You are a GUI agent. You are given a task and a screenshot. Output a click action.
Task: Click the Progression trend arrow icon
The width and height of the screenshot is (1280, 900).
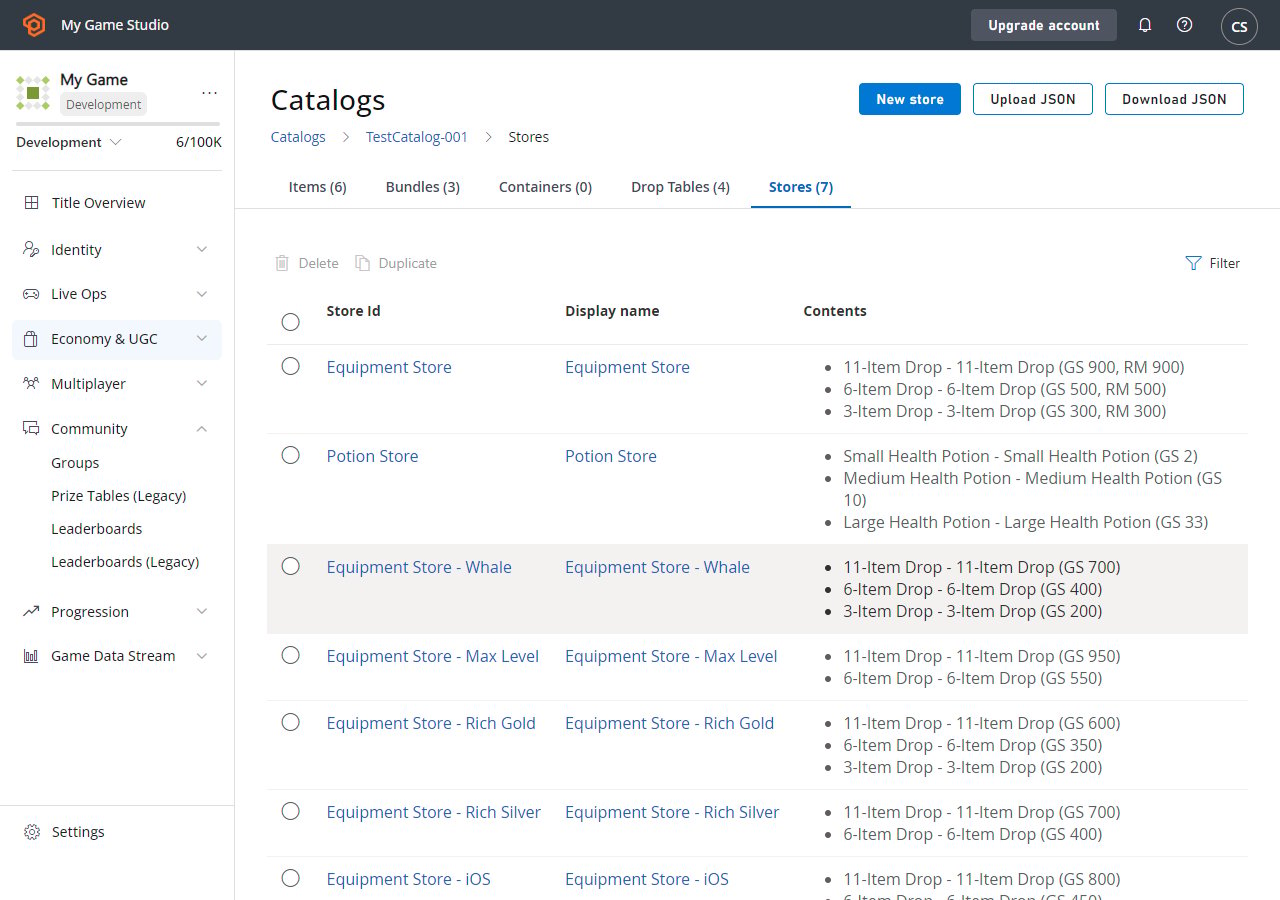tap(31, 612)
